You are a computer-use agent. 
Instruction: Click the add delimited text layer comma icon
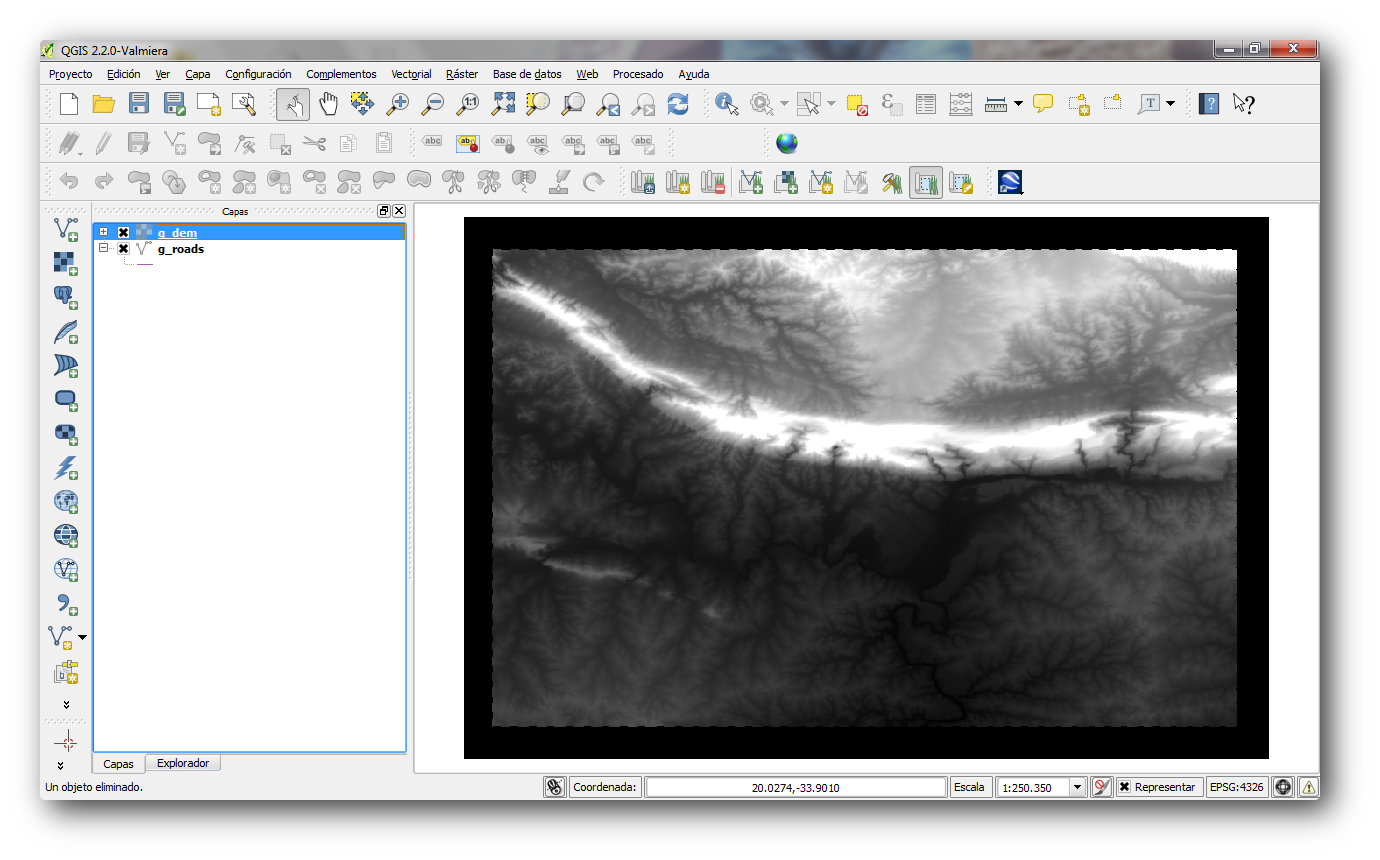[x=65, y=603]
